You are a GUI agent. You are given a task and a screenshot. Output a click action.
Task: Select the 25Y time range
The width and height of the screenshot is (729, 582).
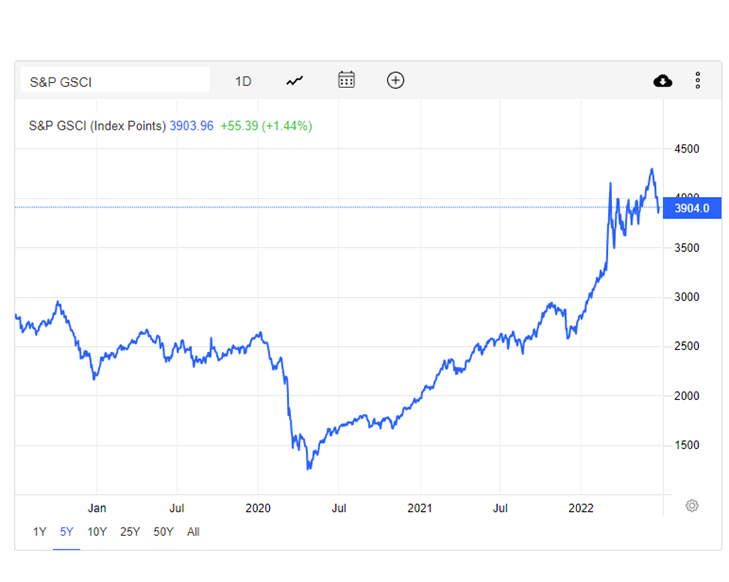coord(130,532)
